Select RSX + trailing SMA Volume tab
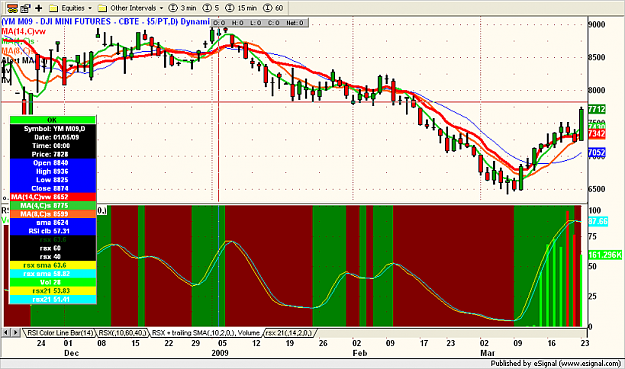 206,333
